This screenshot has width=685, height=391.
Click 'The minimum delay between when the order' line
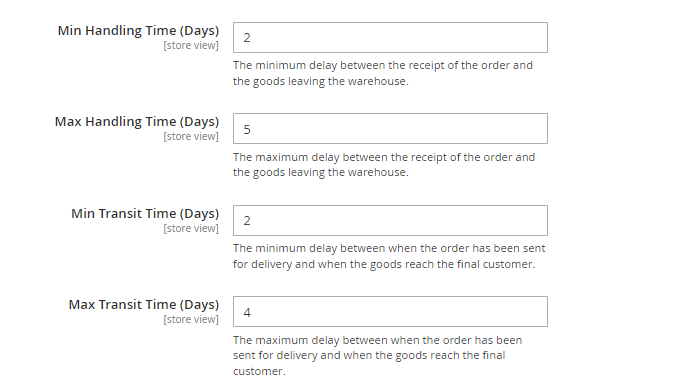[x=389, y=249]
